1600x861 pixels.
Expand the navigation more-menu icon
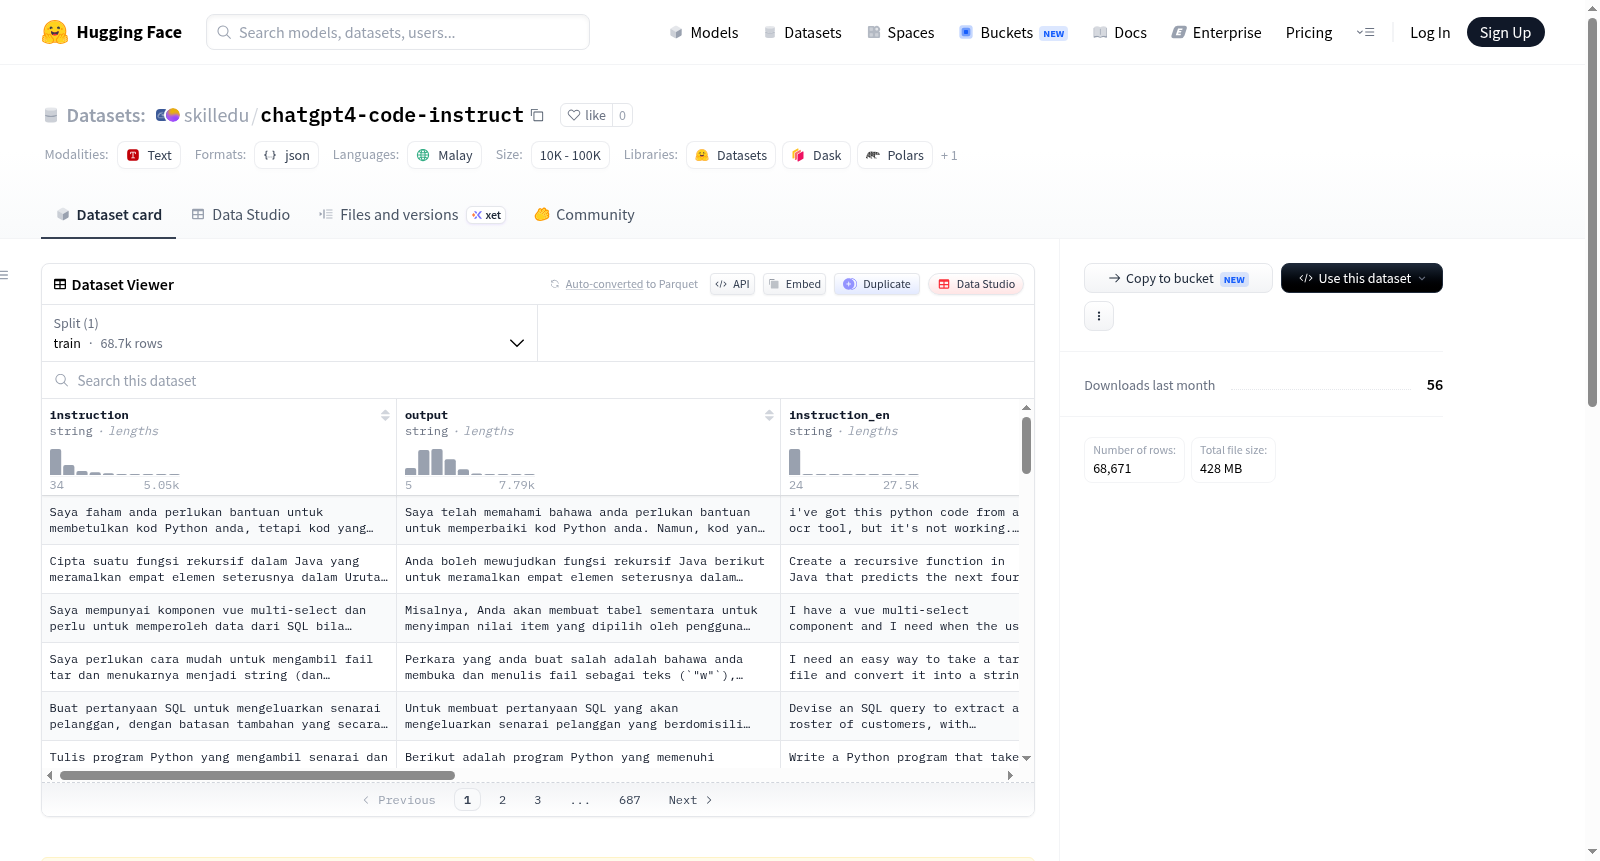pos(1365,32)
